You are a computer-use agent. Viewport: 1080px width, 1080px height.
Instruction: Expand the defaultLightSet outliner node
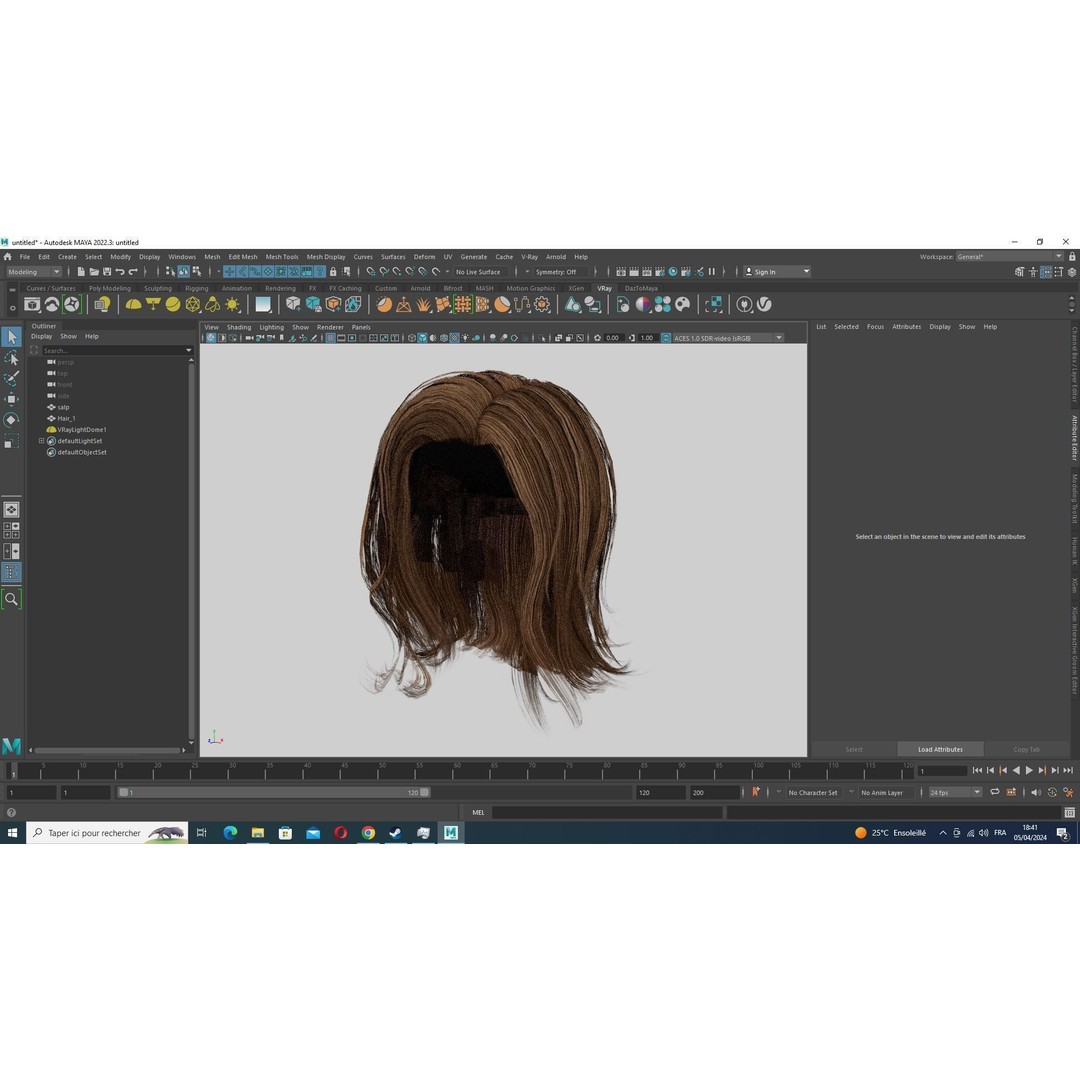41,441
